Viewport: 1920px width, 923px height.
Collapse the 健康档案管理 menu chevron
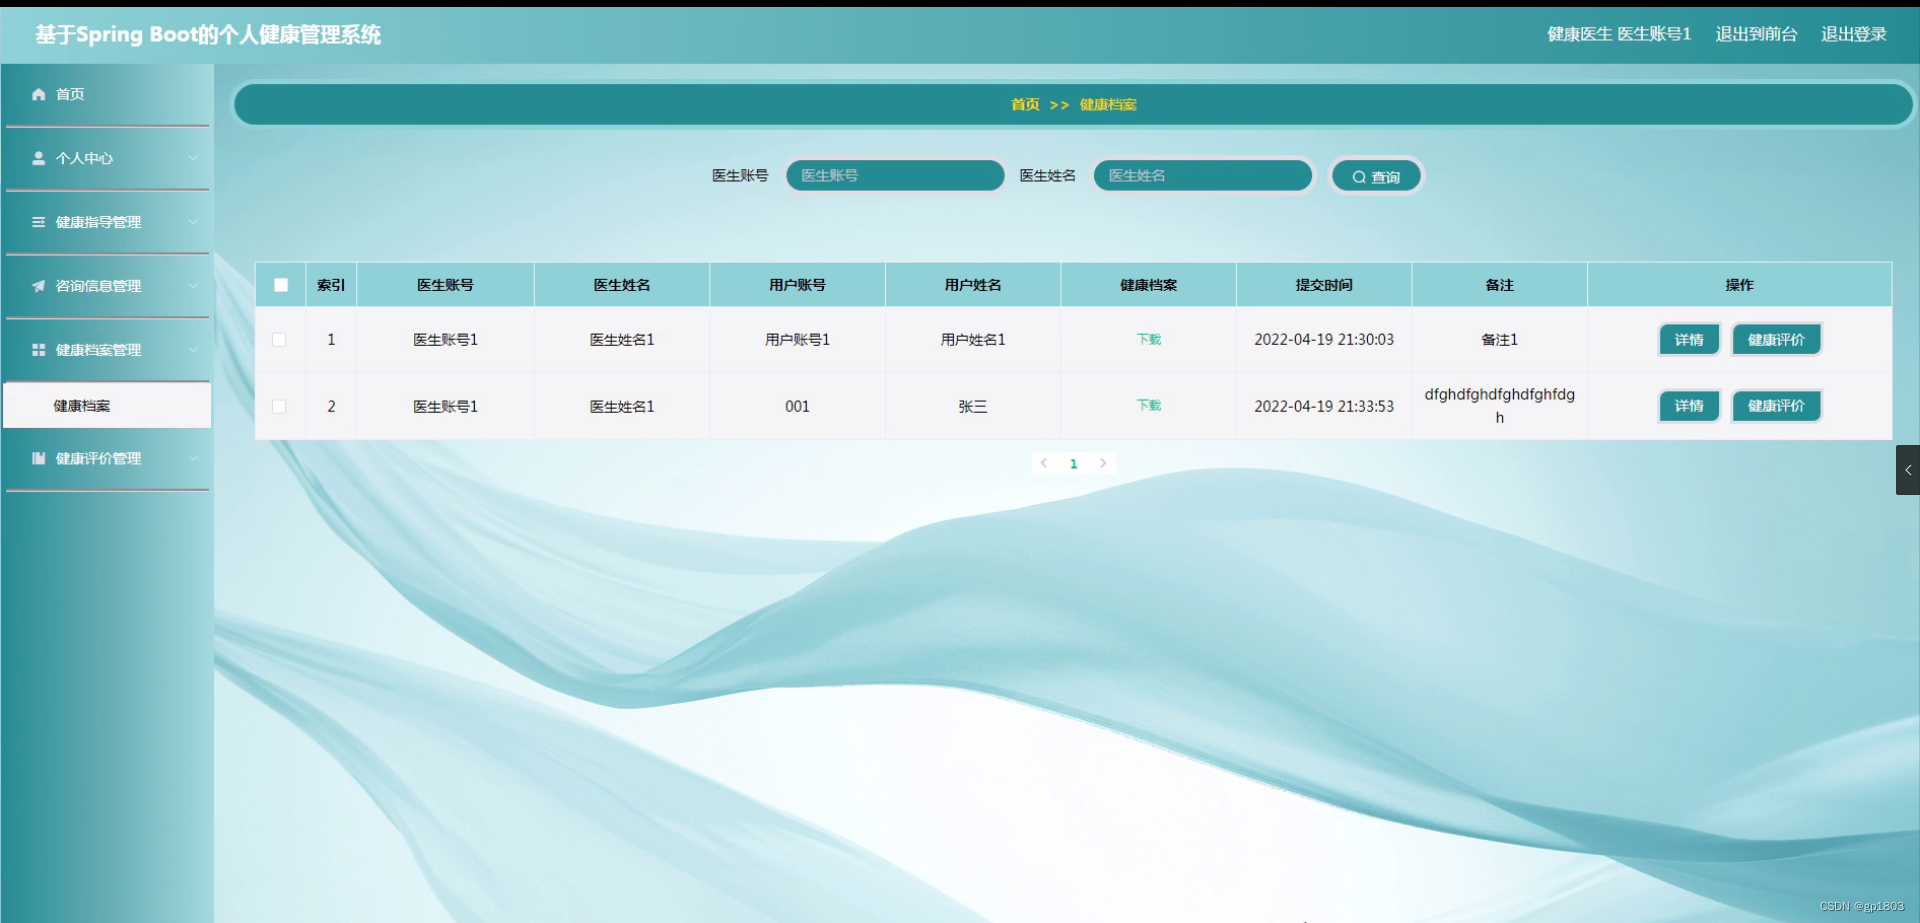[x=194, y=350]
